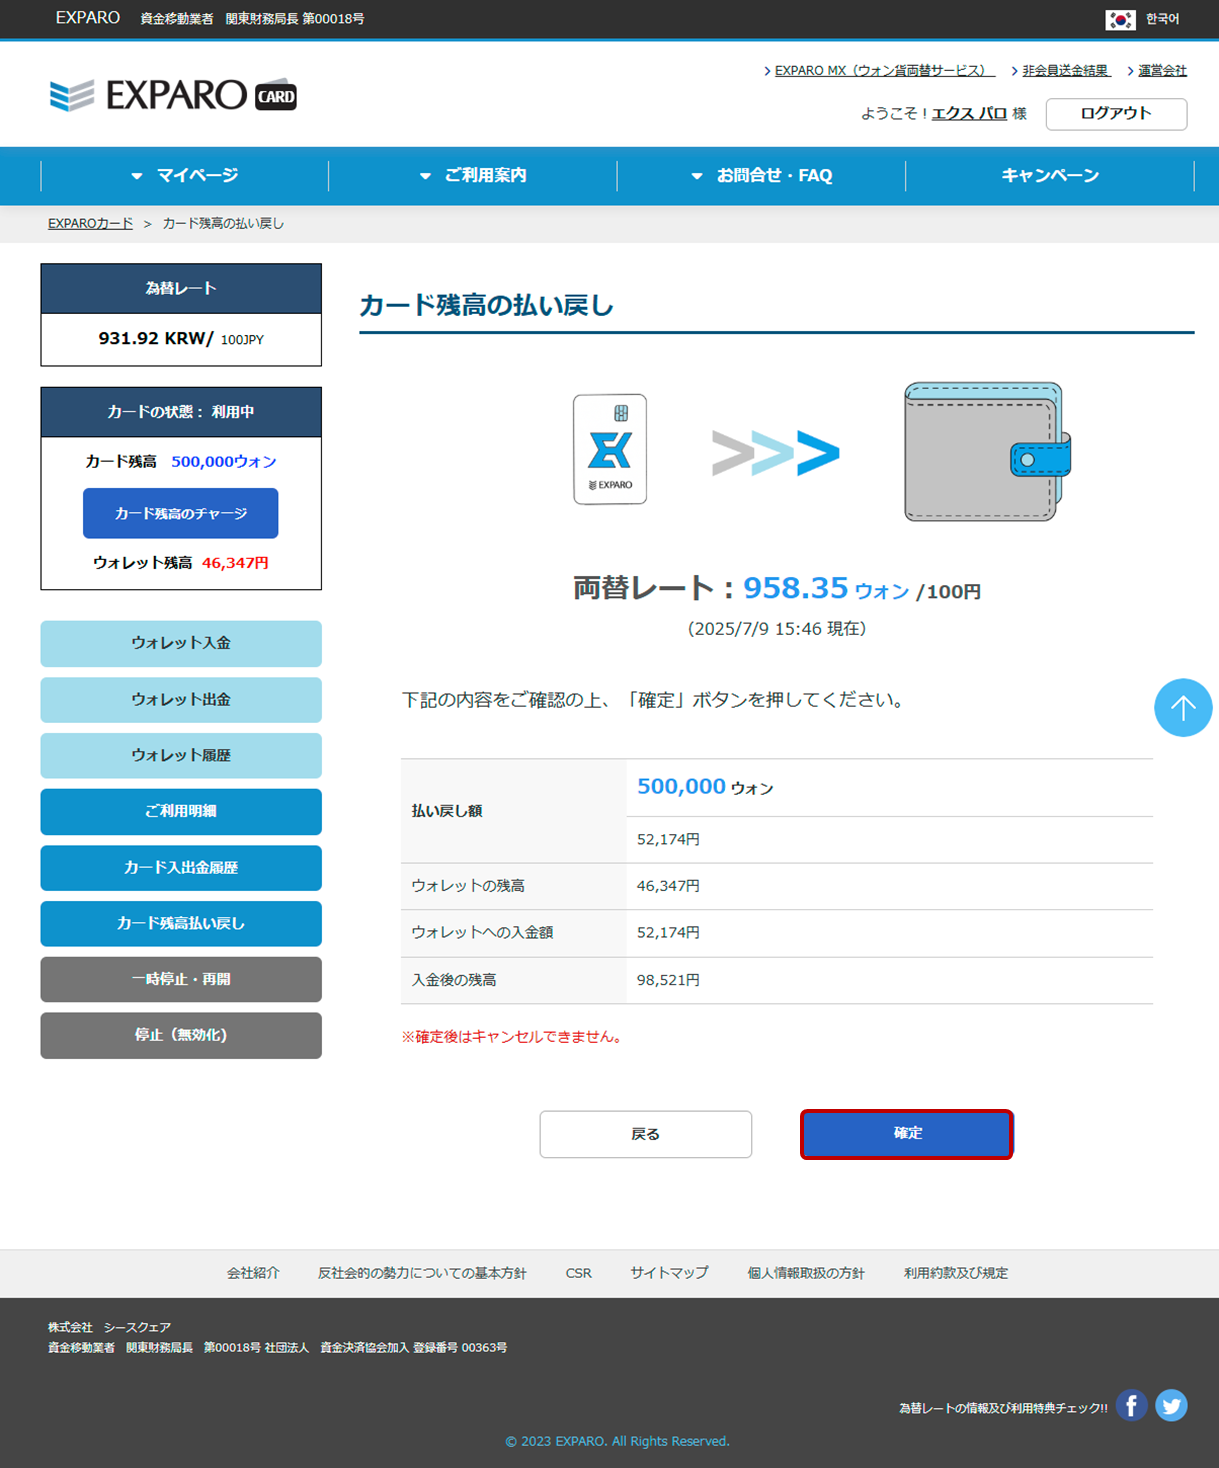This screenshot has width=1219, height=1468.
Task: Open the Facebook page icon
Action: click(x=1131, y=1405)
